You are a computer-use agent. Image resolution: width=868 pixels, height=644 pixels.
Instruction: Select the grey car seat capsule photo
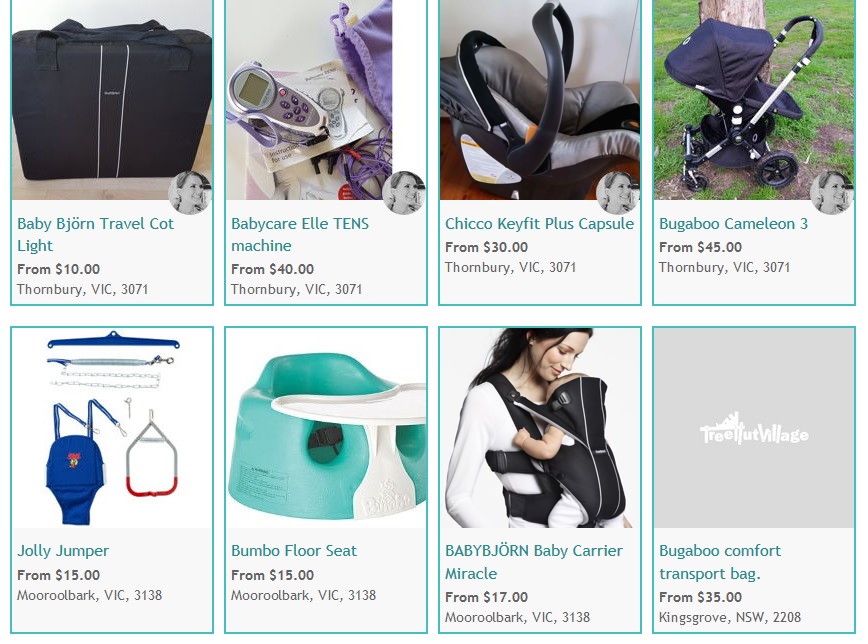tap(540, 100)
